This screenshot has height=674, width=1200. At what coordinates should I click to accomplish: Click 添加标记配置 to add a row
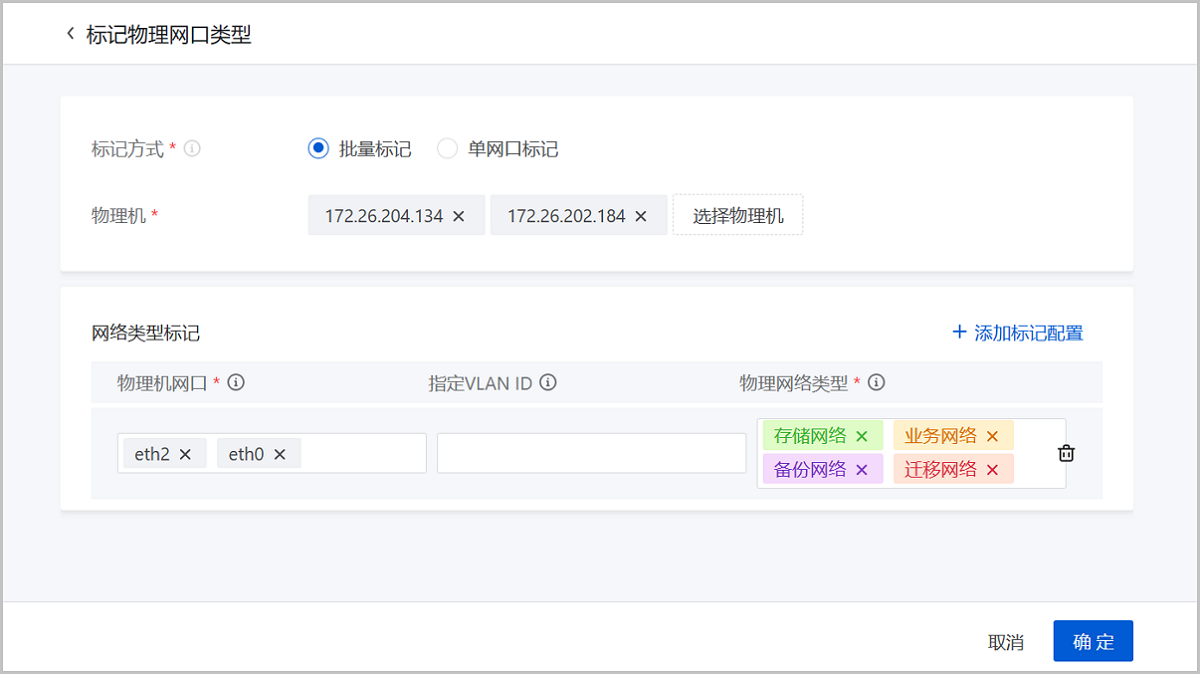pyautogui.click(x=1017, y=333)
